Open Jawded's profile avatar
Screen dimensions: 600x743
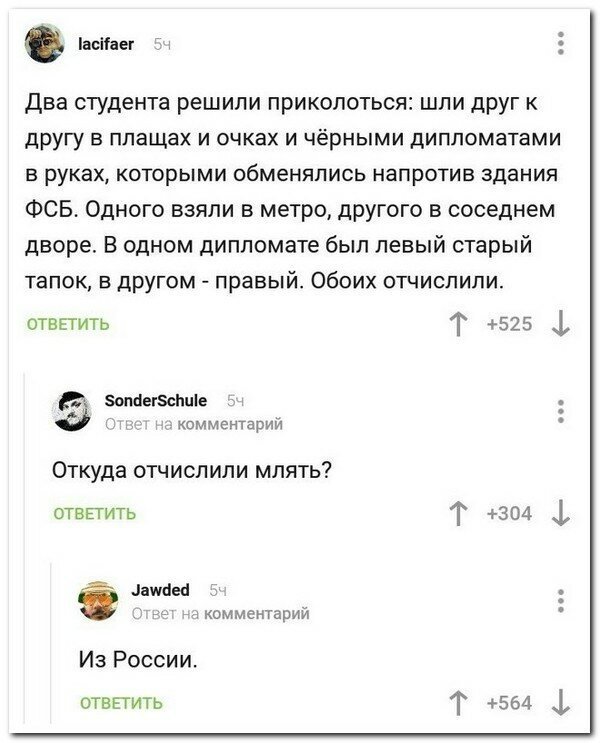click(98, 600)
